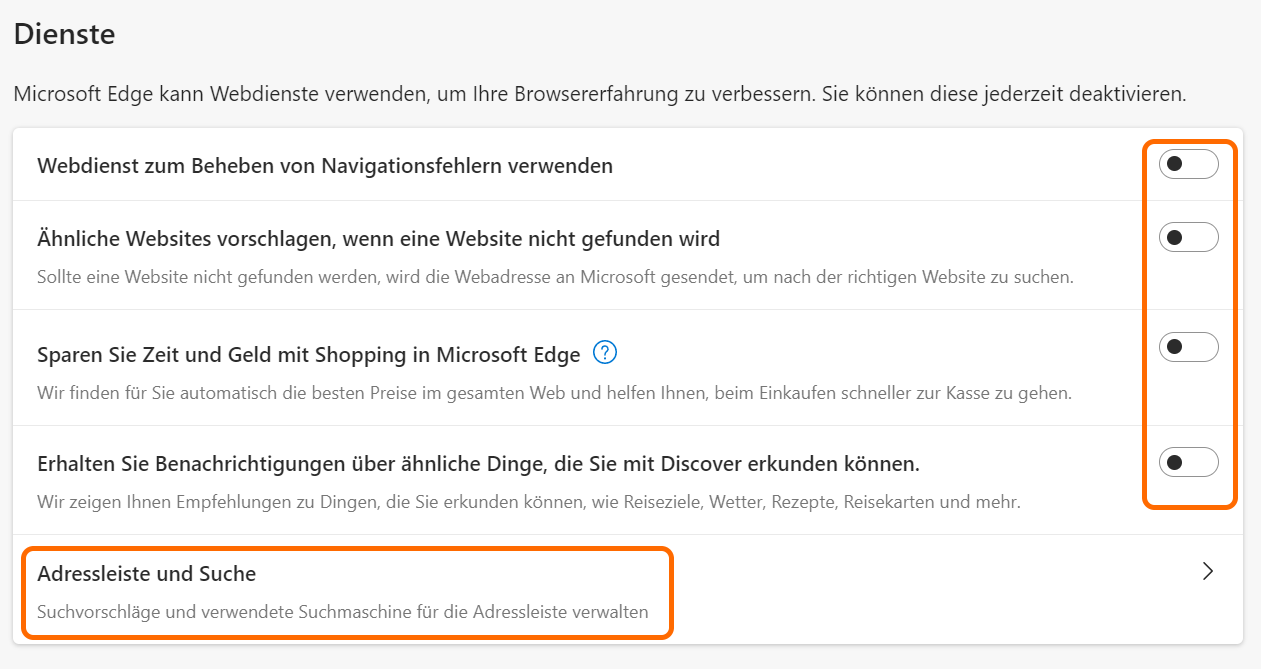
Task: Click the Erhalten Sie Benachrichtigungen label text
Action: (x=478, y=465)
